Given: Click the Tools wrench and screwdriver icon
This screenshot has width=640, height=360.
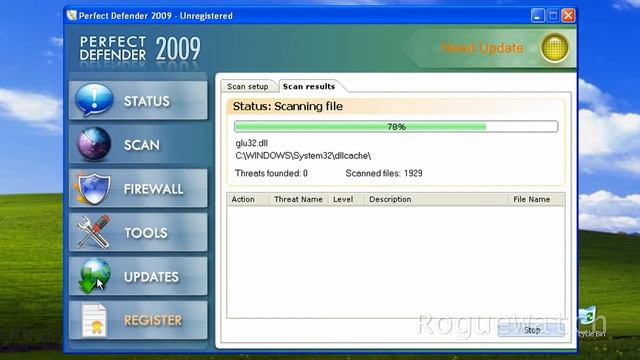Looking at the screenshot, I should point(93,232).
